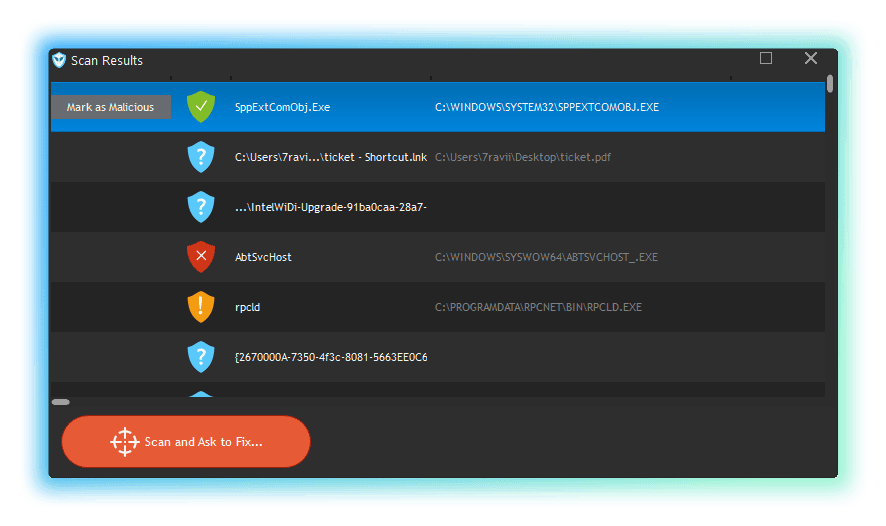Click the green checkmark shield beside SppExtComObj.Exe

coord(201,107)
